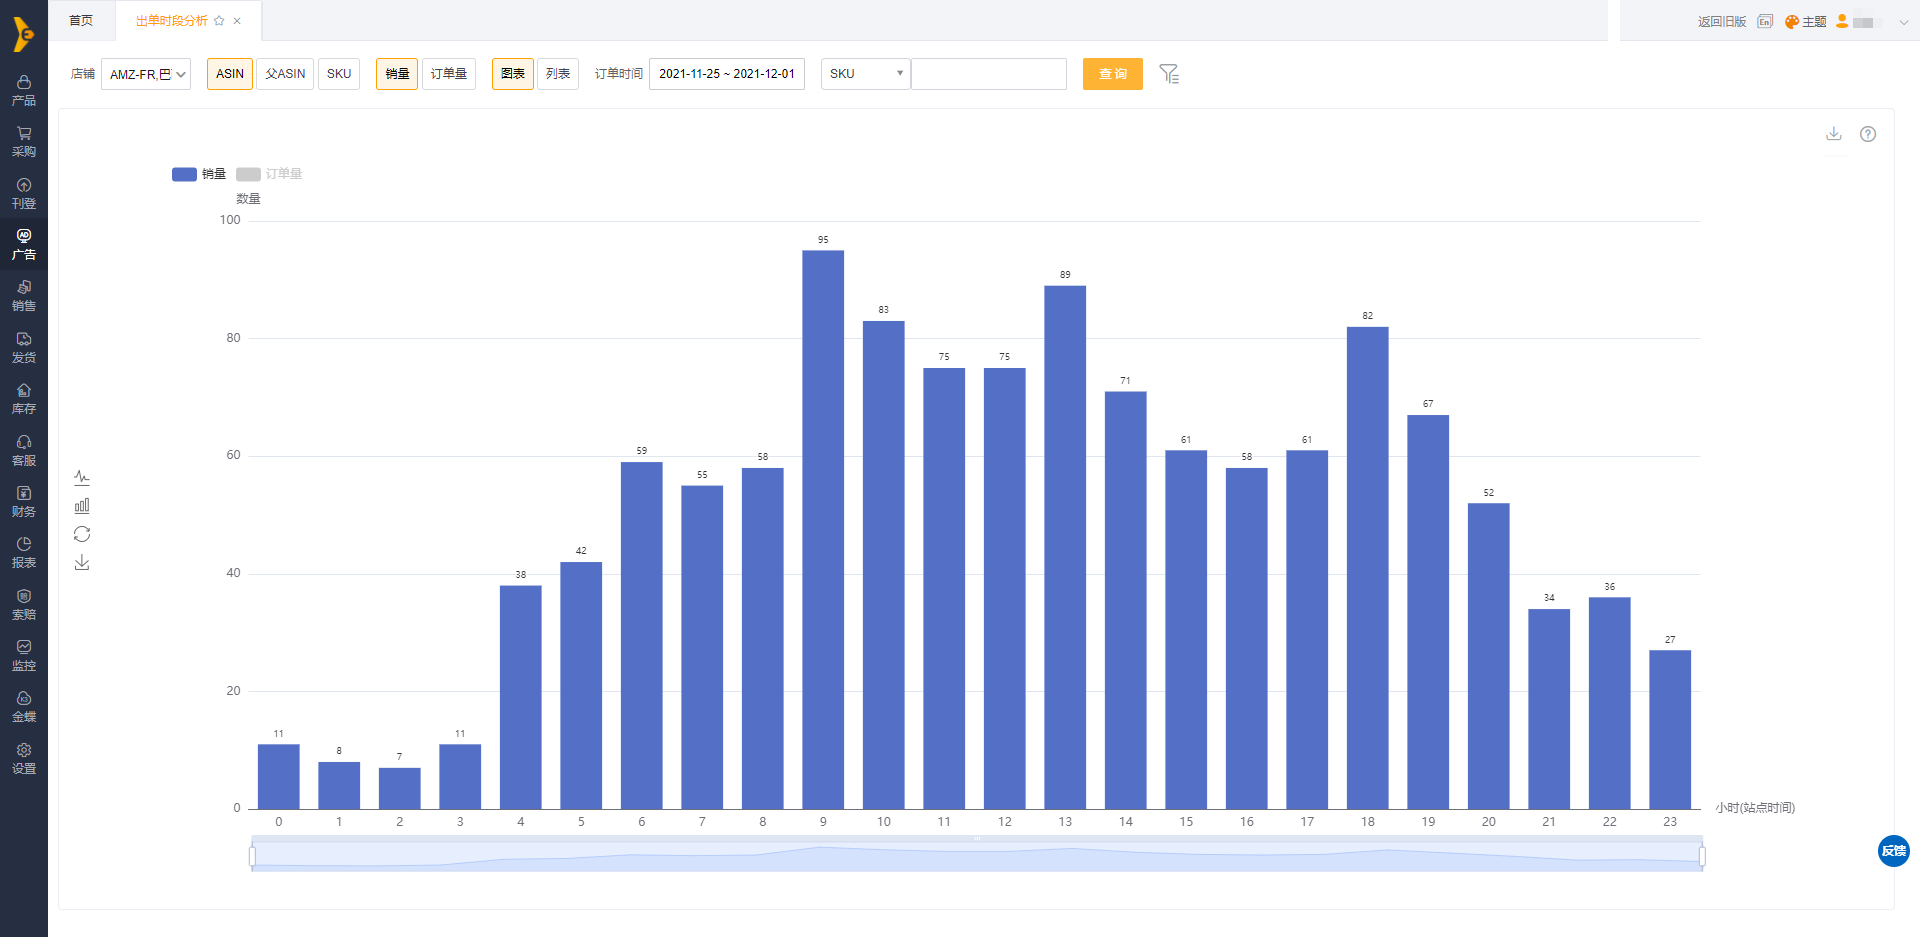Open the 监控 sidebar module

pyautogui.click(x=24, y=655)
